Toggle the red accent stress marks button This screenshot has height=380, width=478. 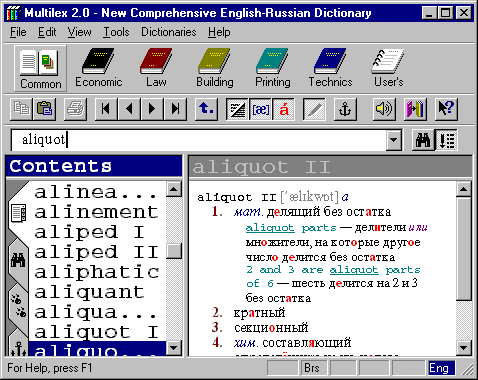coord(284,109)
